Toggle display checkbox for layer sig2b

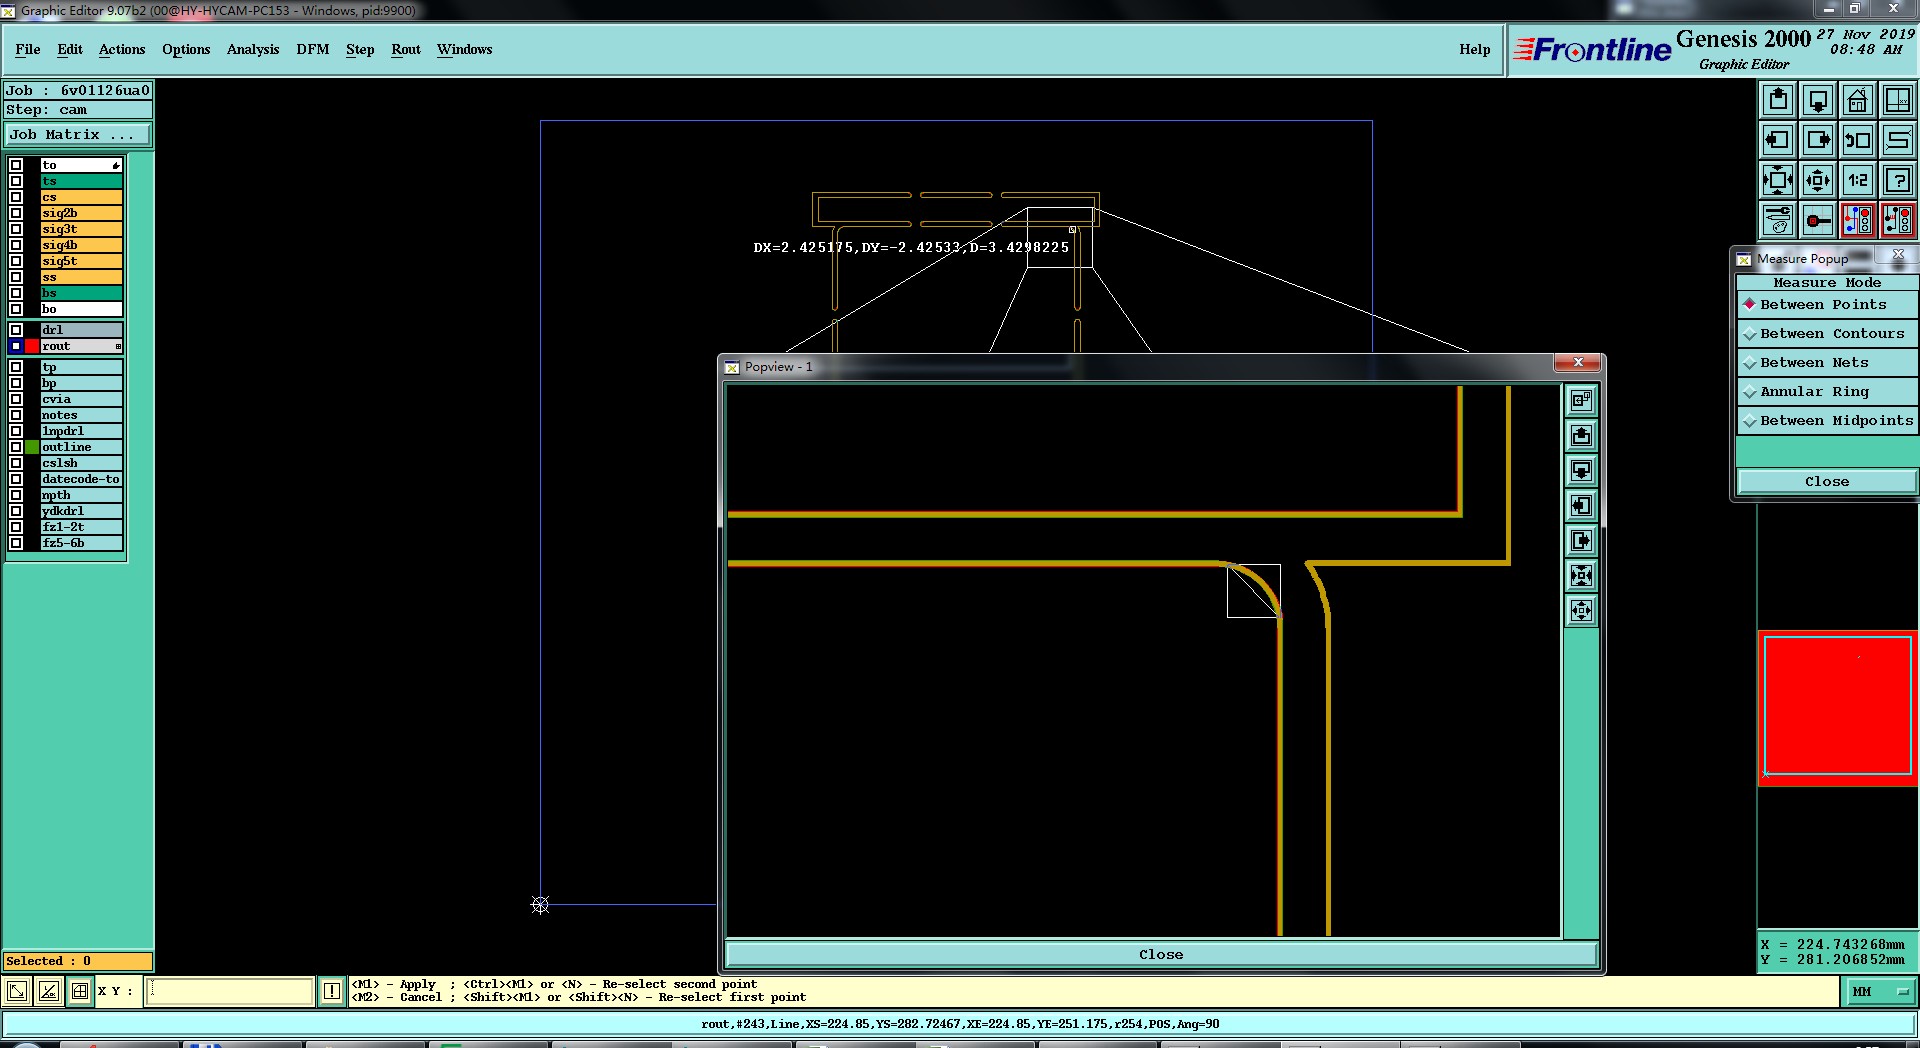[x=16, y=213]
